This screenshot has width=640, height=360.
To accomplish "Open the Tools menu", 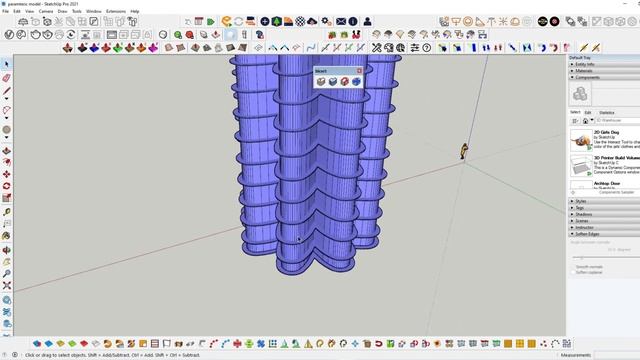I will point(77,11).
